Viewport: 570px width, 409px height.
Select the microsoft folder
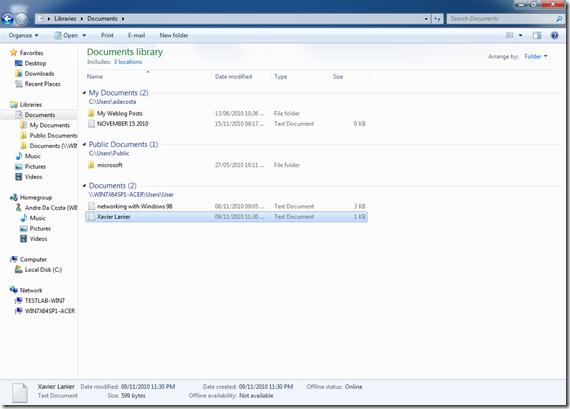[226, 165]
